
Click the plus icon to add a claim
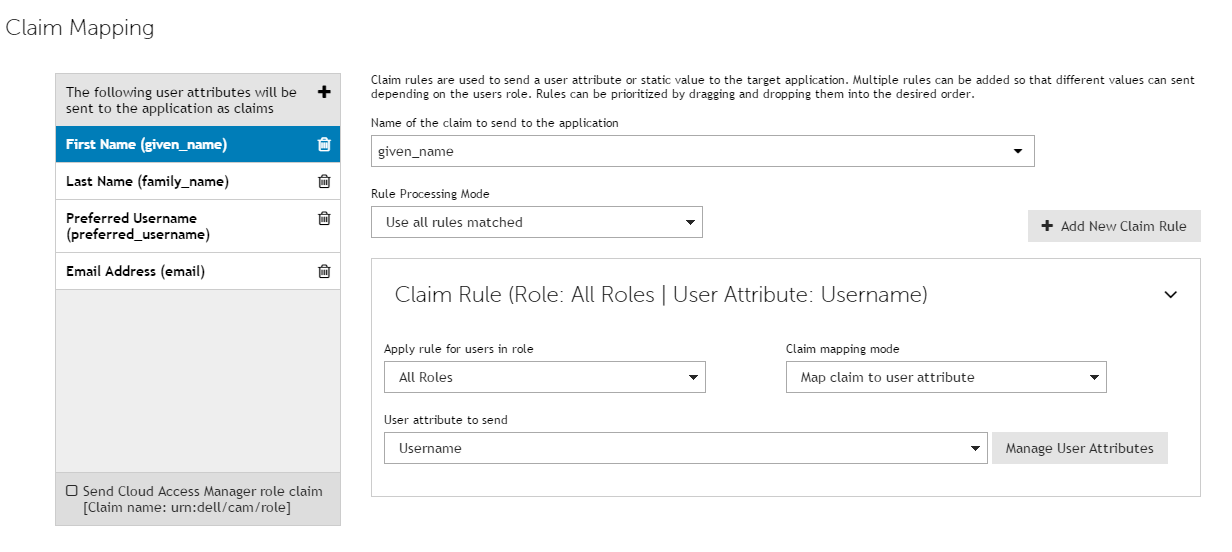click(323, 92)
